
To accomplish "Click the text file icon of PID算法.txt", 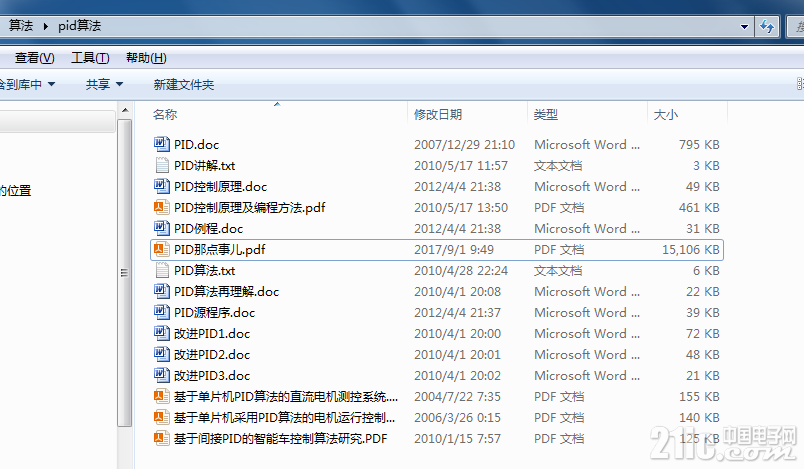I will (x=162, y=270).
